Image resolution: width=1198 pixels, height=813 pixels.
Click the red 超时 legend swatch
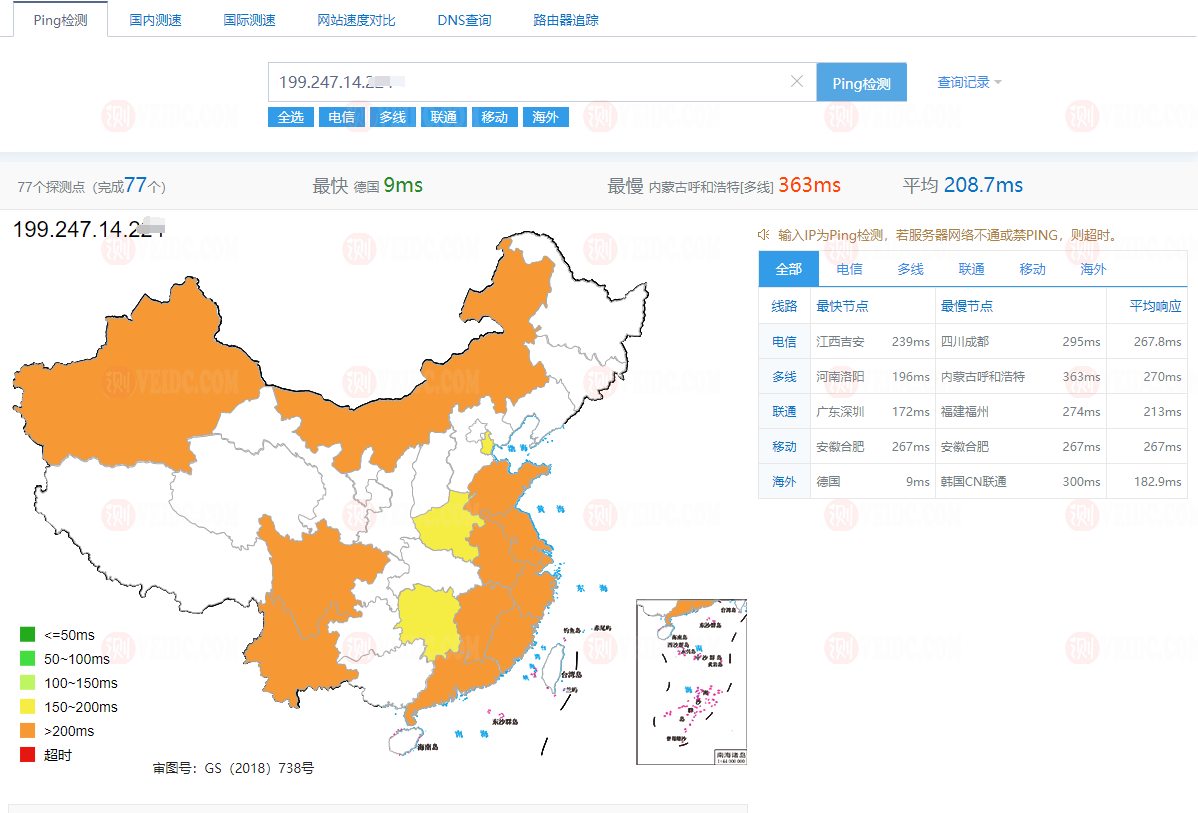click(25, 754)
